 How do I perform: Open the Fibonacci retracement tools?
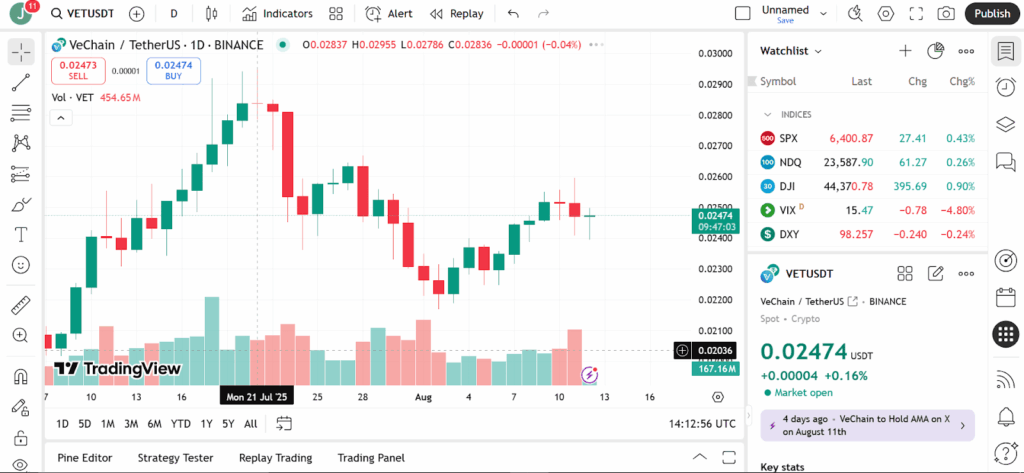tap(21, 112)
